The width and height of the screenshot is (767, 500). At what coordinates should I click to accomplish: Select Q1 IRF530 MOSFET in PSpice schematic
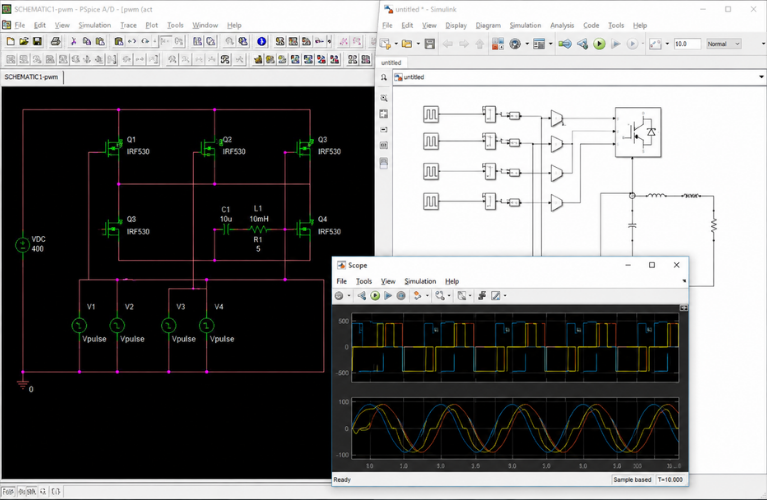tap(114, 146)
